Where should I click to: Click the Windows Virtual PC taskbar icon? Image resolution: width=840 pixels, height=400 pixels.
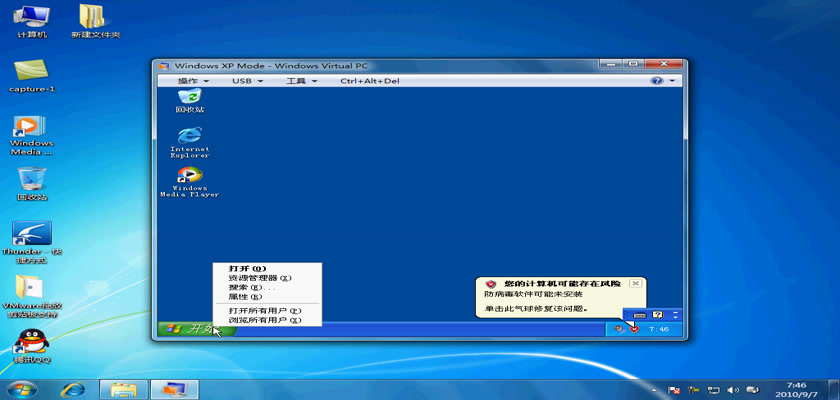pos(174,387)
